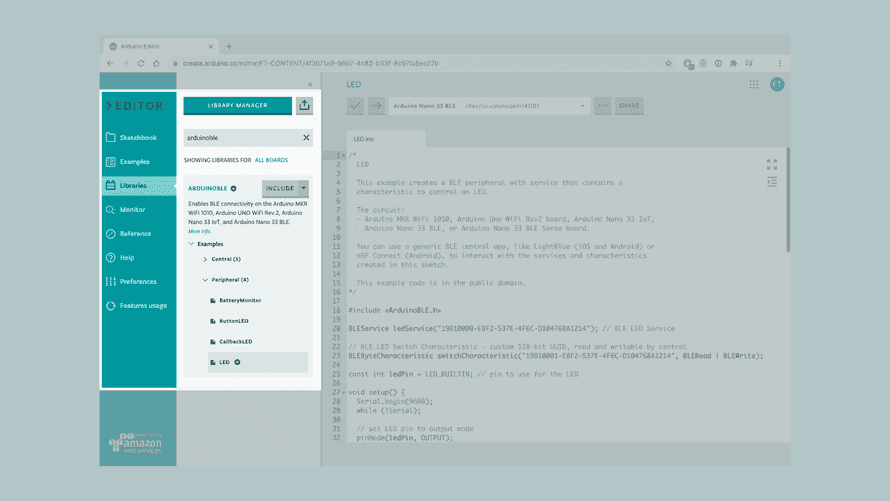The width and height of the screenshot is (890, 501).
Task: Select Libraries in the sidebar
Action: tap(138, 186)
